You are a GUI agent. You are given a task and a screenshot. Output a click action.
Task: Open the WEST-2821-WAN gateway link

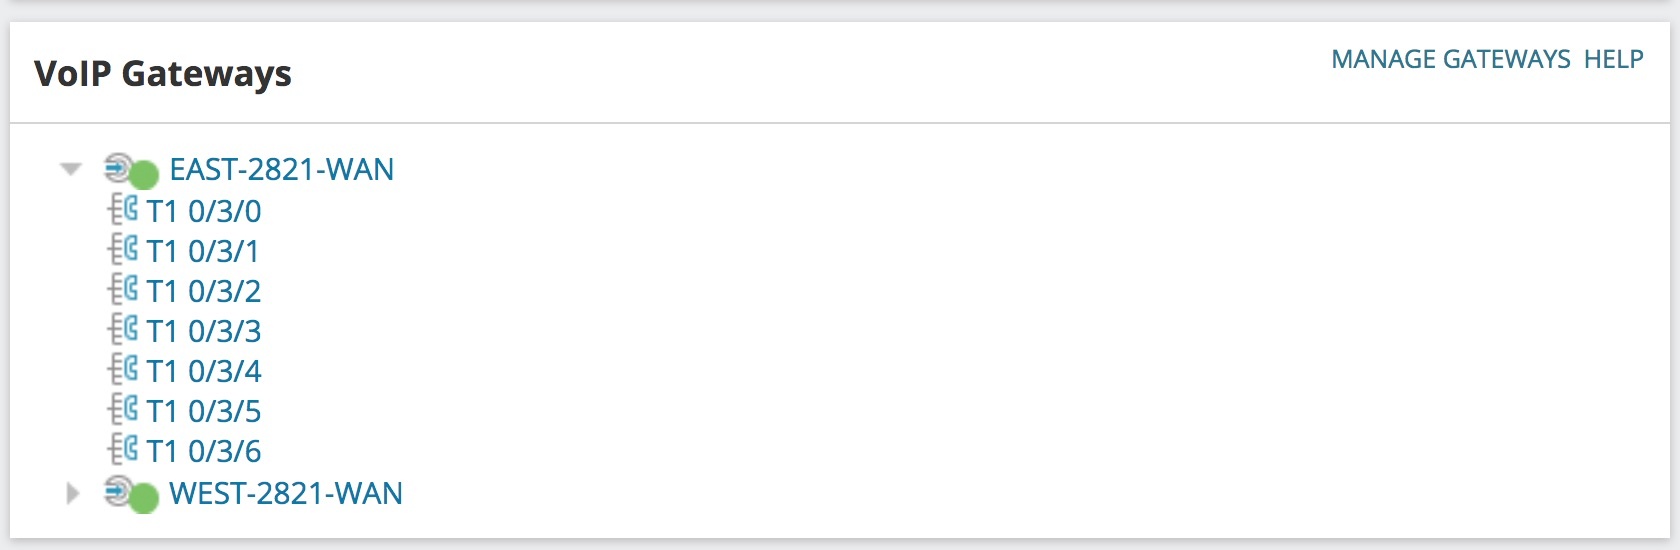pyautogui.click(x=286, y=494)
